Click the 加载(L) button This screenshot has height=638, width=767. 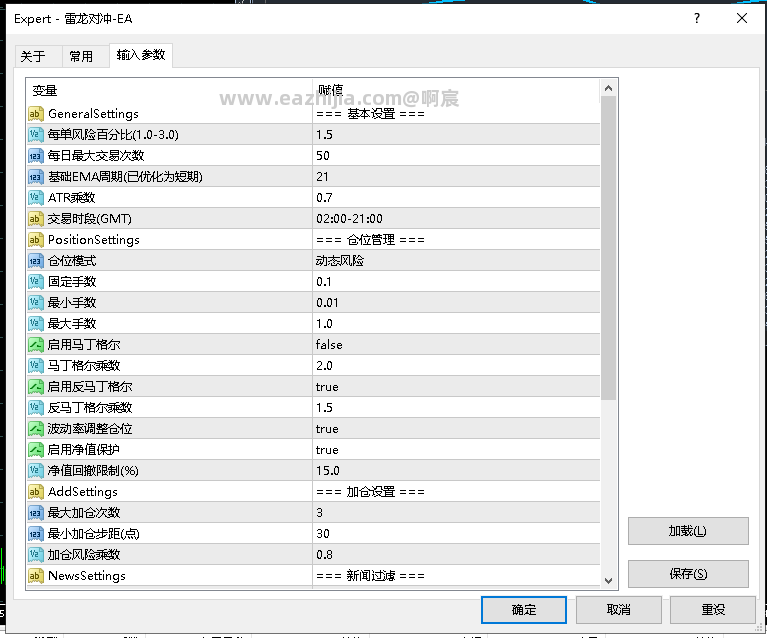pos(688,531)
